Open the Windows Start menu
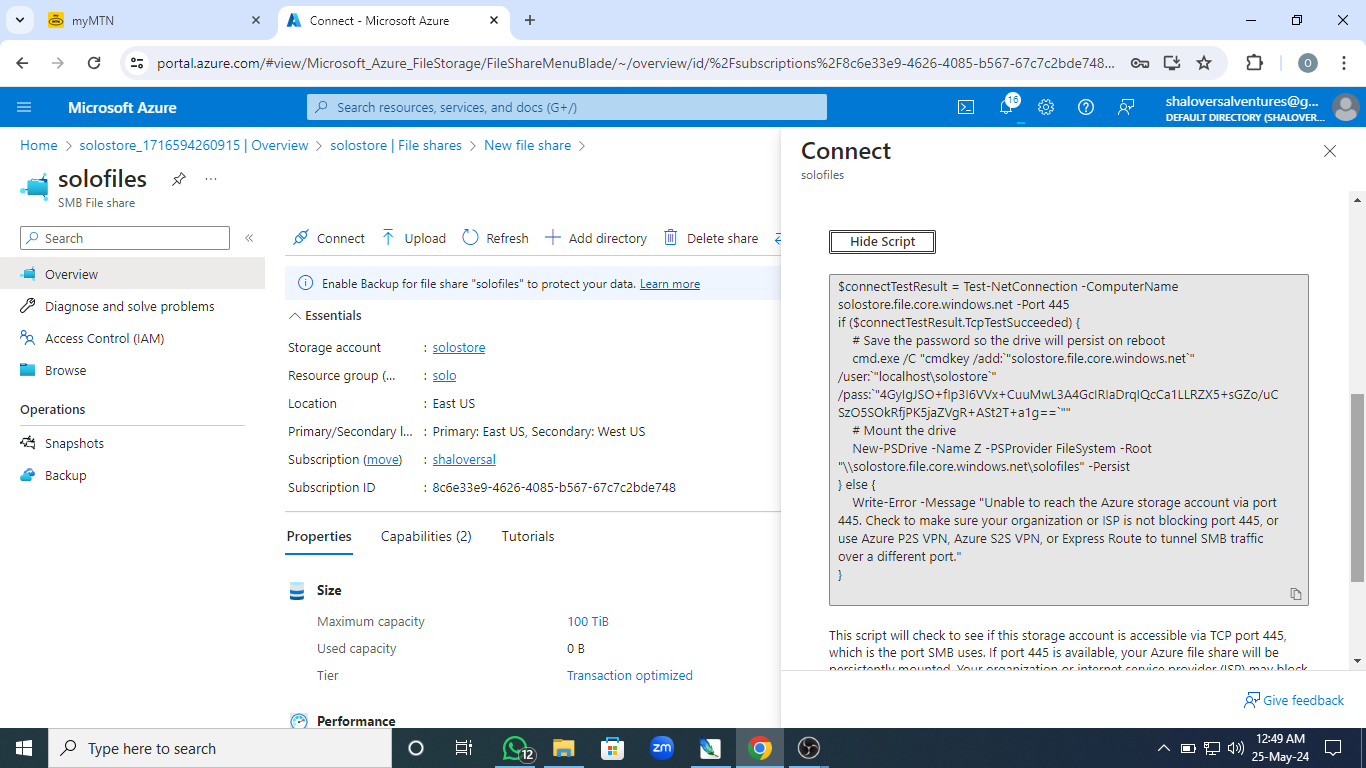 click(x=24, y=748)
